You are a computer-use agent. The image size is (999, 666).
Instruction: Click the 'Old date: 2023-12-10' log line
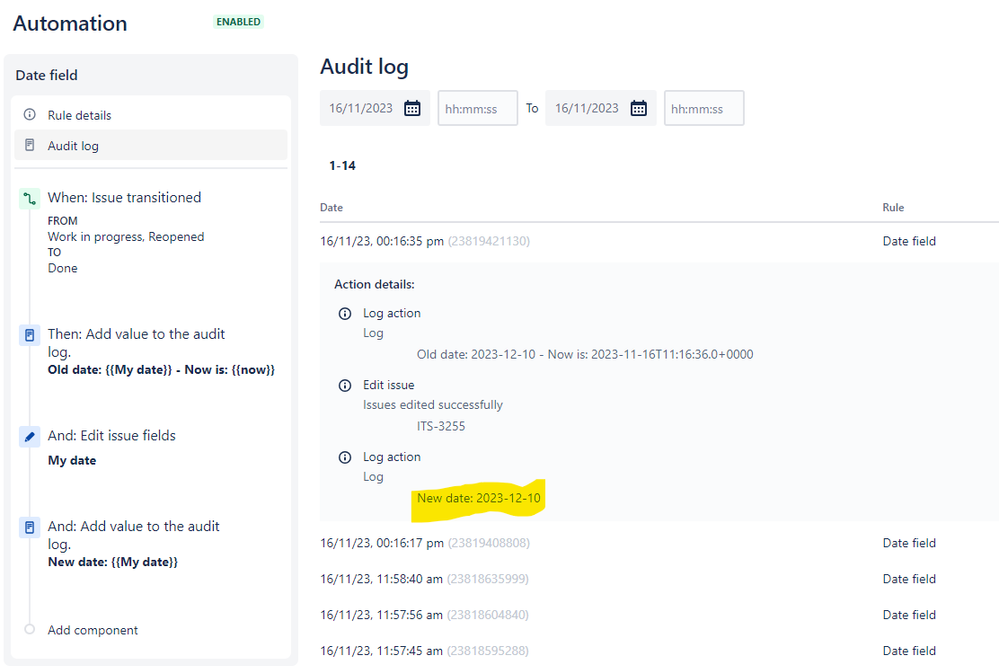coord(585,354)
